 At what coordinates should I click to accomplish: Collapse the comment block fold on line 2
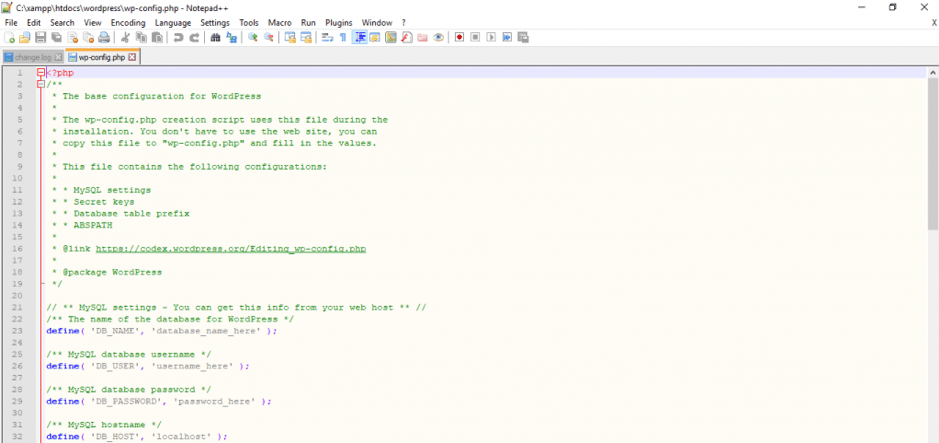(x=41, y=84)
